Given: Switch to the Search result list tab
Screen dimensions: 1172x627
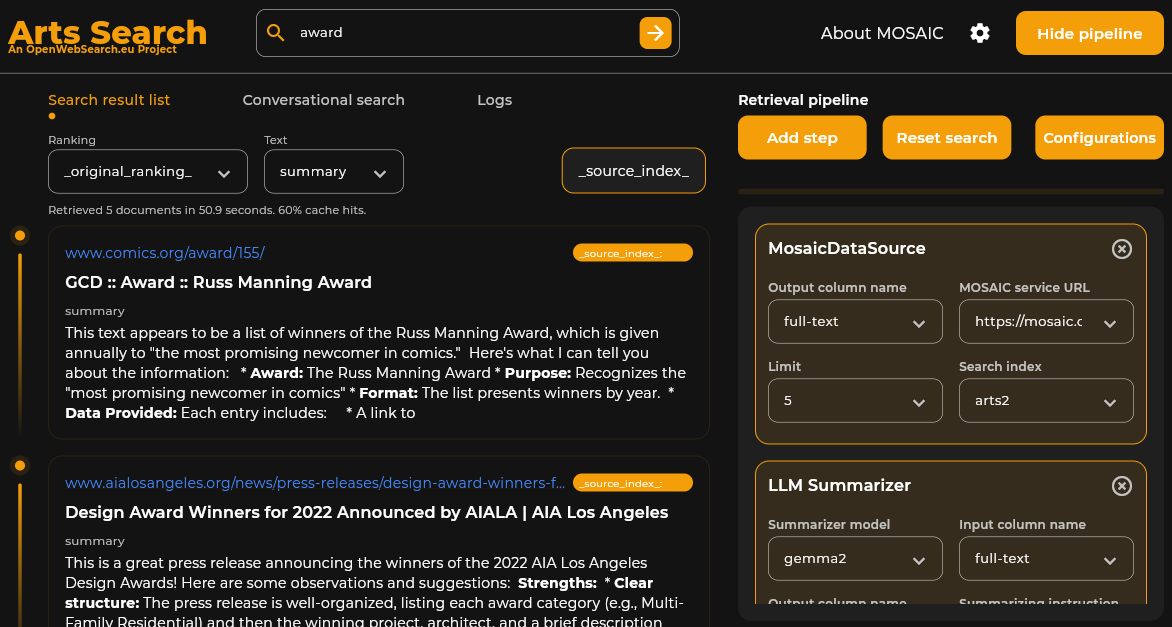Looking at the screenshot, I should 109,100.
